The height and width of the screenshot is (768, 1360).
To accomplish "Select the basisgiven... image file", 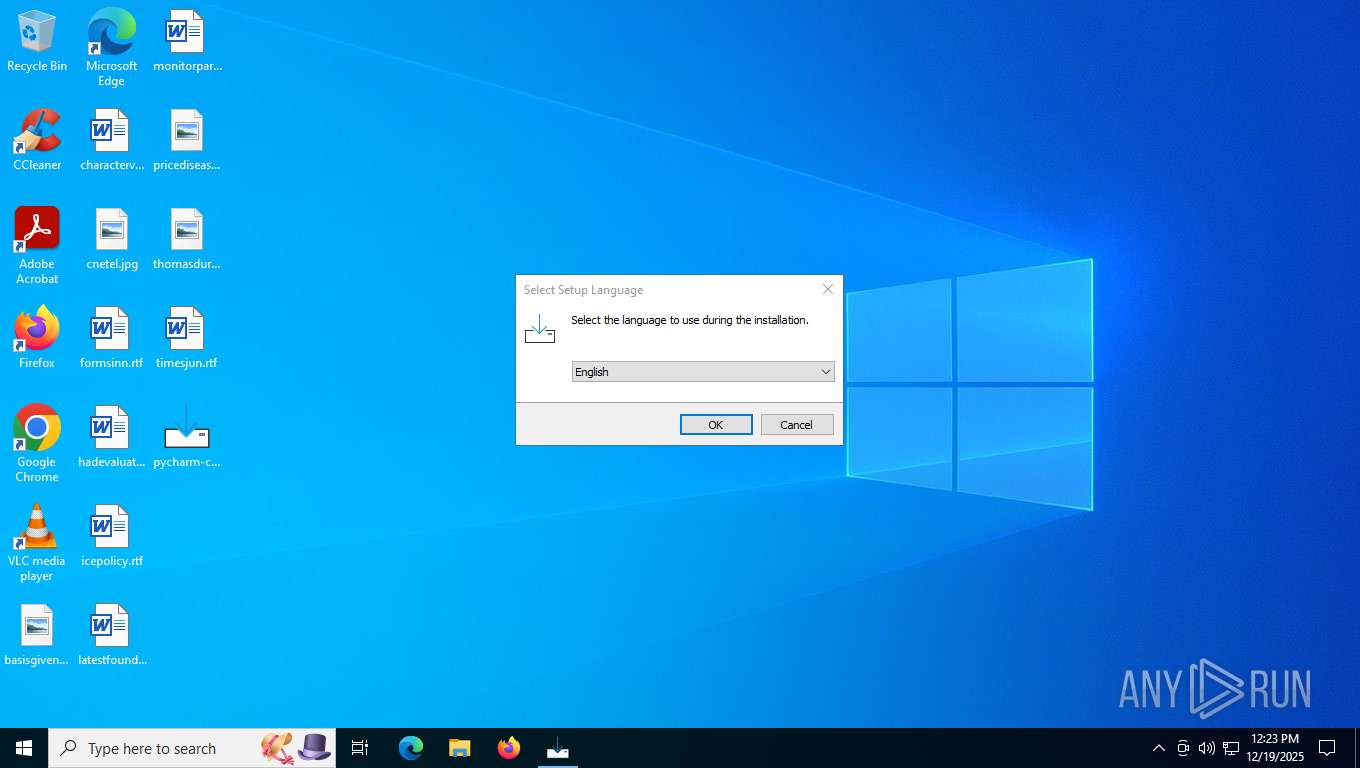I will pyautogui.click(x=37, y=636).
